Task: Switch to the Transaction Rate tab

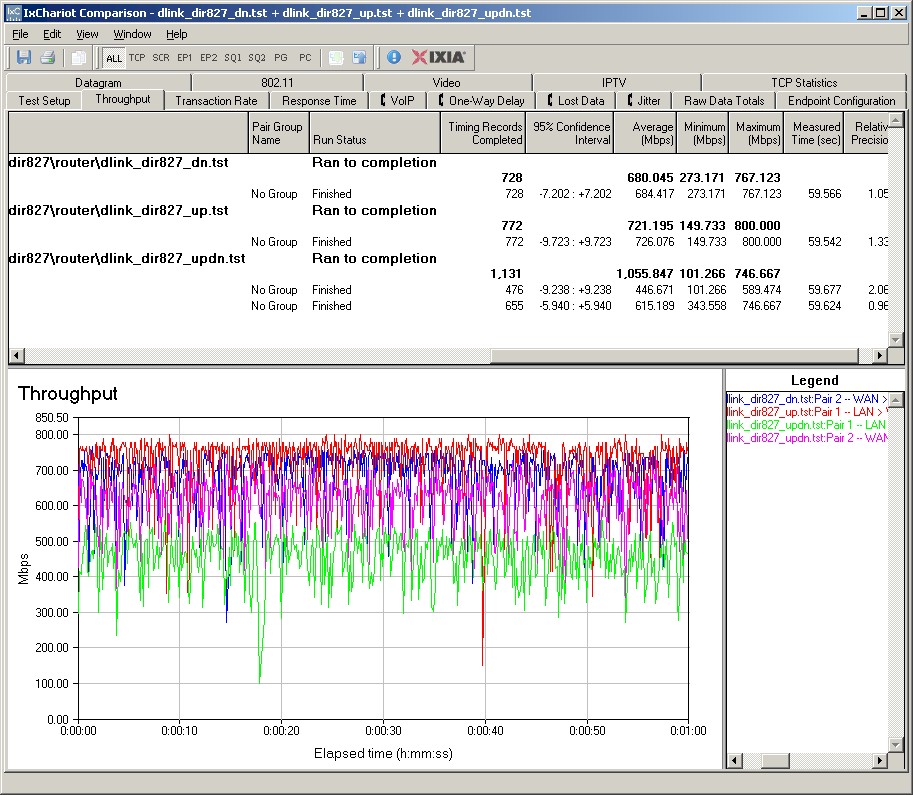Action: [x=216, y=101]
